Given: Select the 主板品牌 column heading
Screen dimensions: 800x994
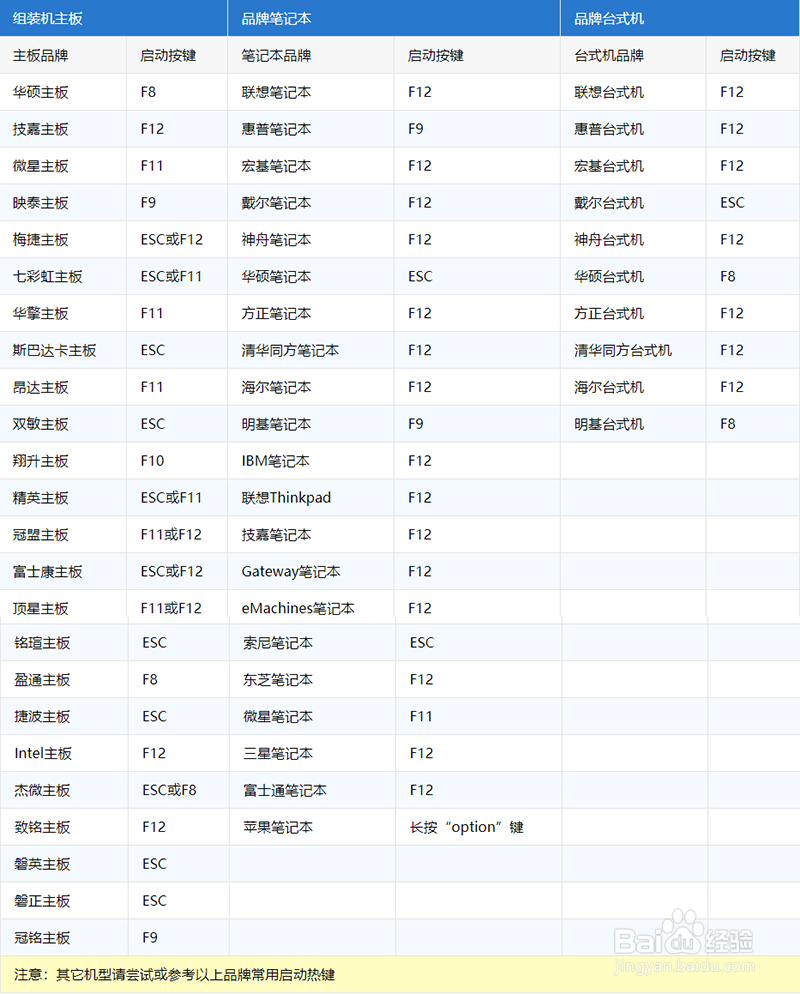Looking at the screenshot, I should (x=41, y=55).
